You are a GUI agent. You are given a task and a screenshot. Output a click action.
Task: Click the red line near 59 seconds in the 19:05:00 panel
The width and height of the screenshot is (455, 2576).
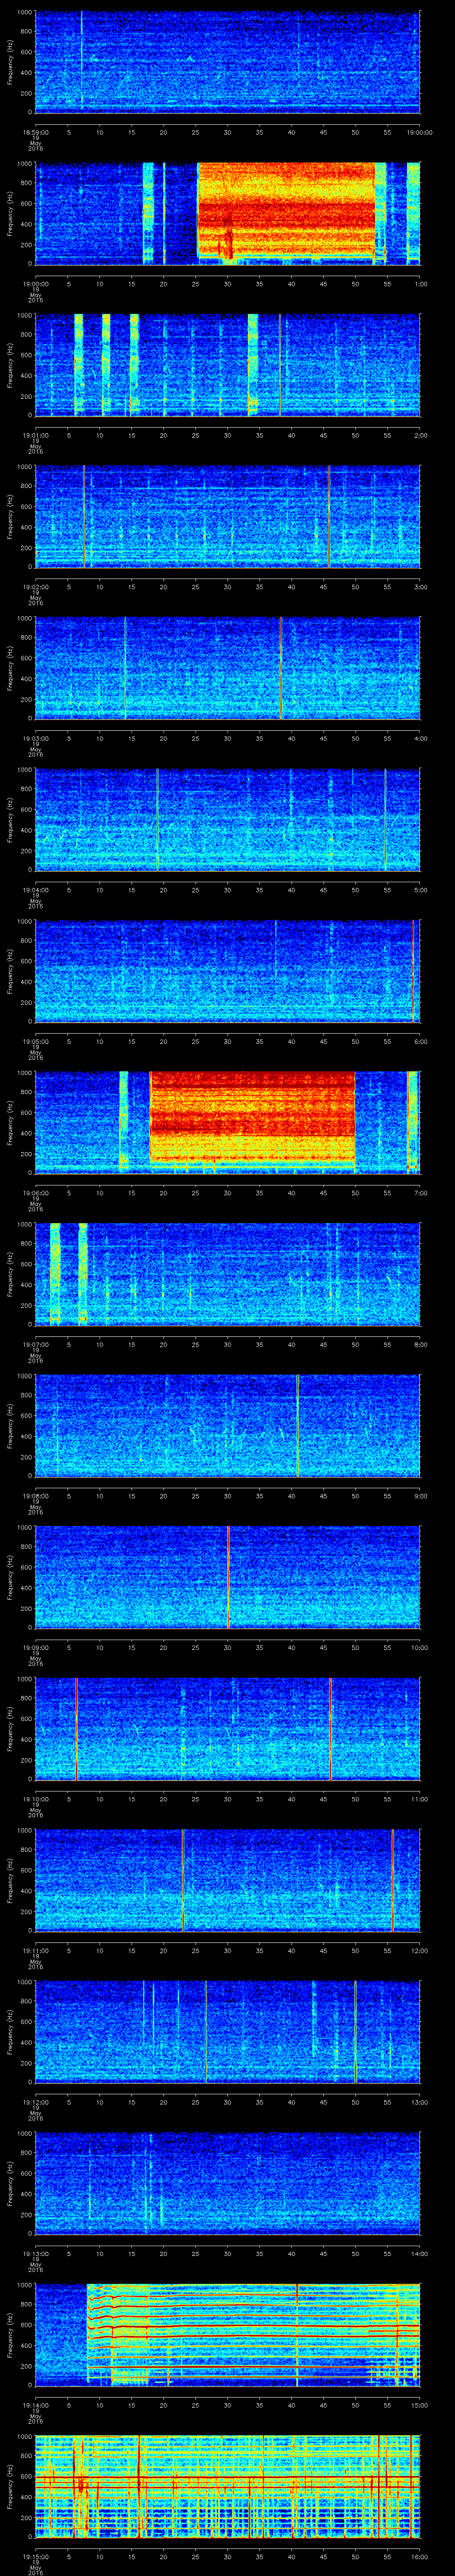point(413,971)
